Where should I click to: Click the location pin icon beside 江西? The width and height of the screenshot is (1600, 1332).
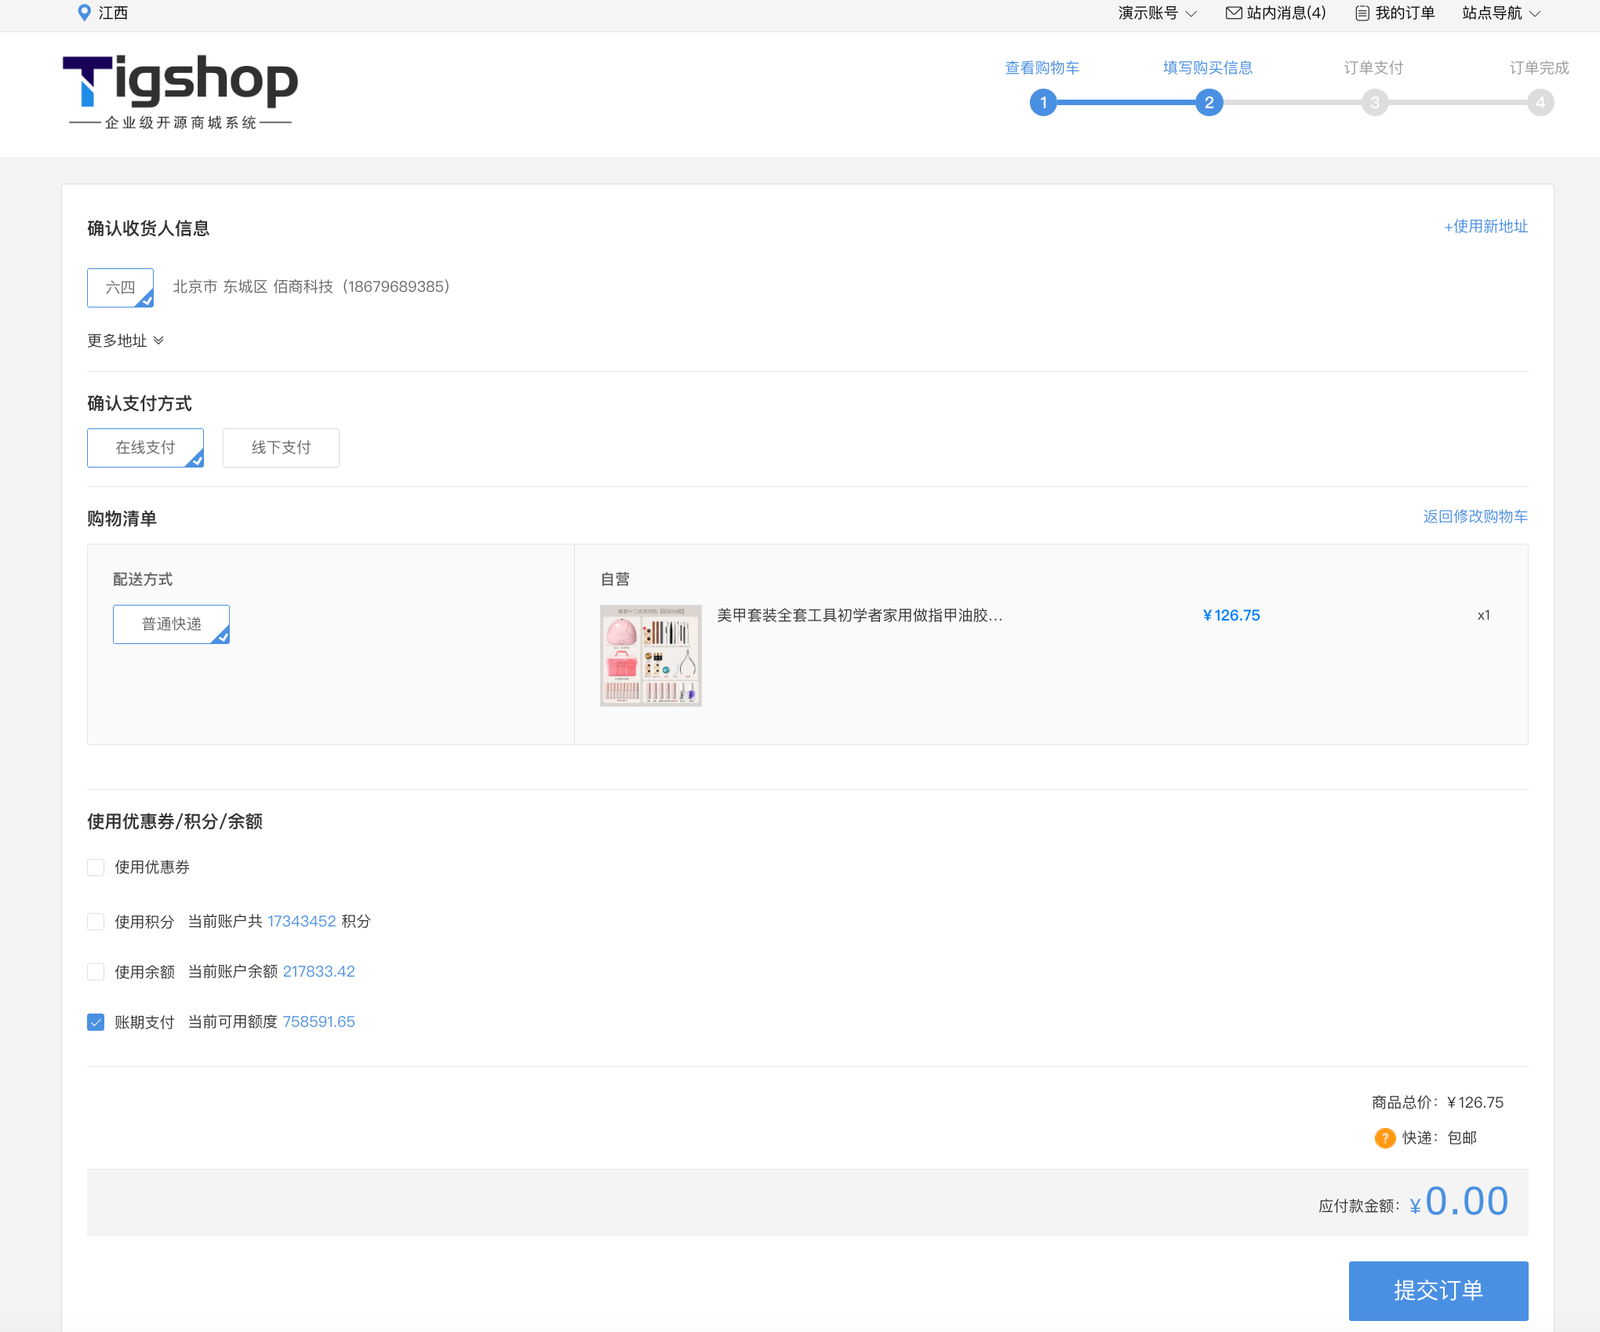point(84,13)
